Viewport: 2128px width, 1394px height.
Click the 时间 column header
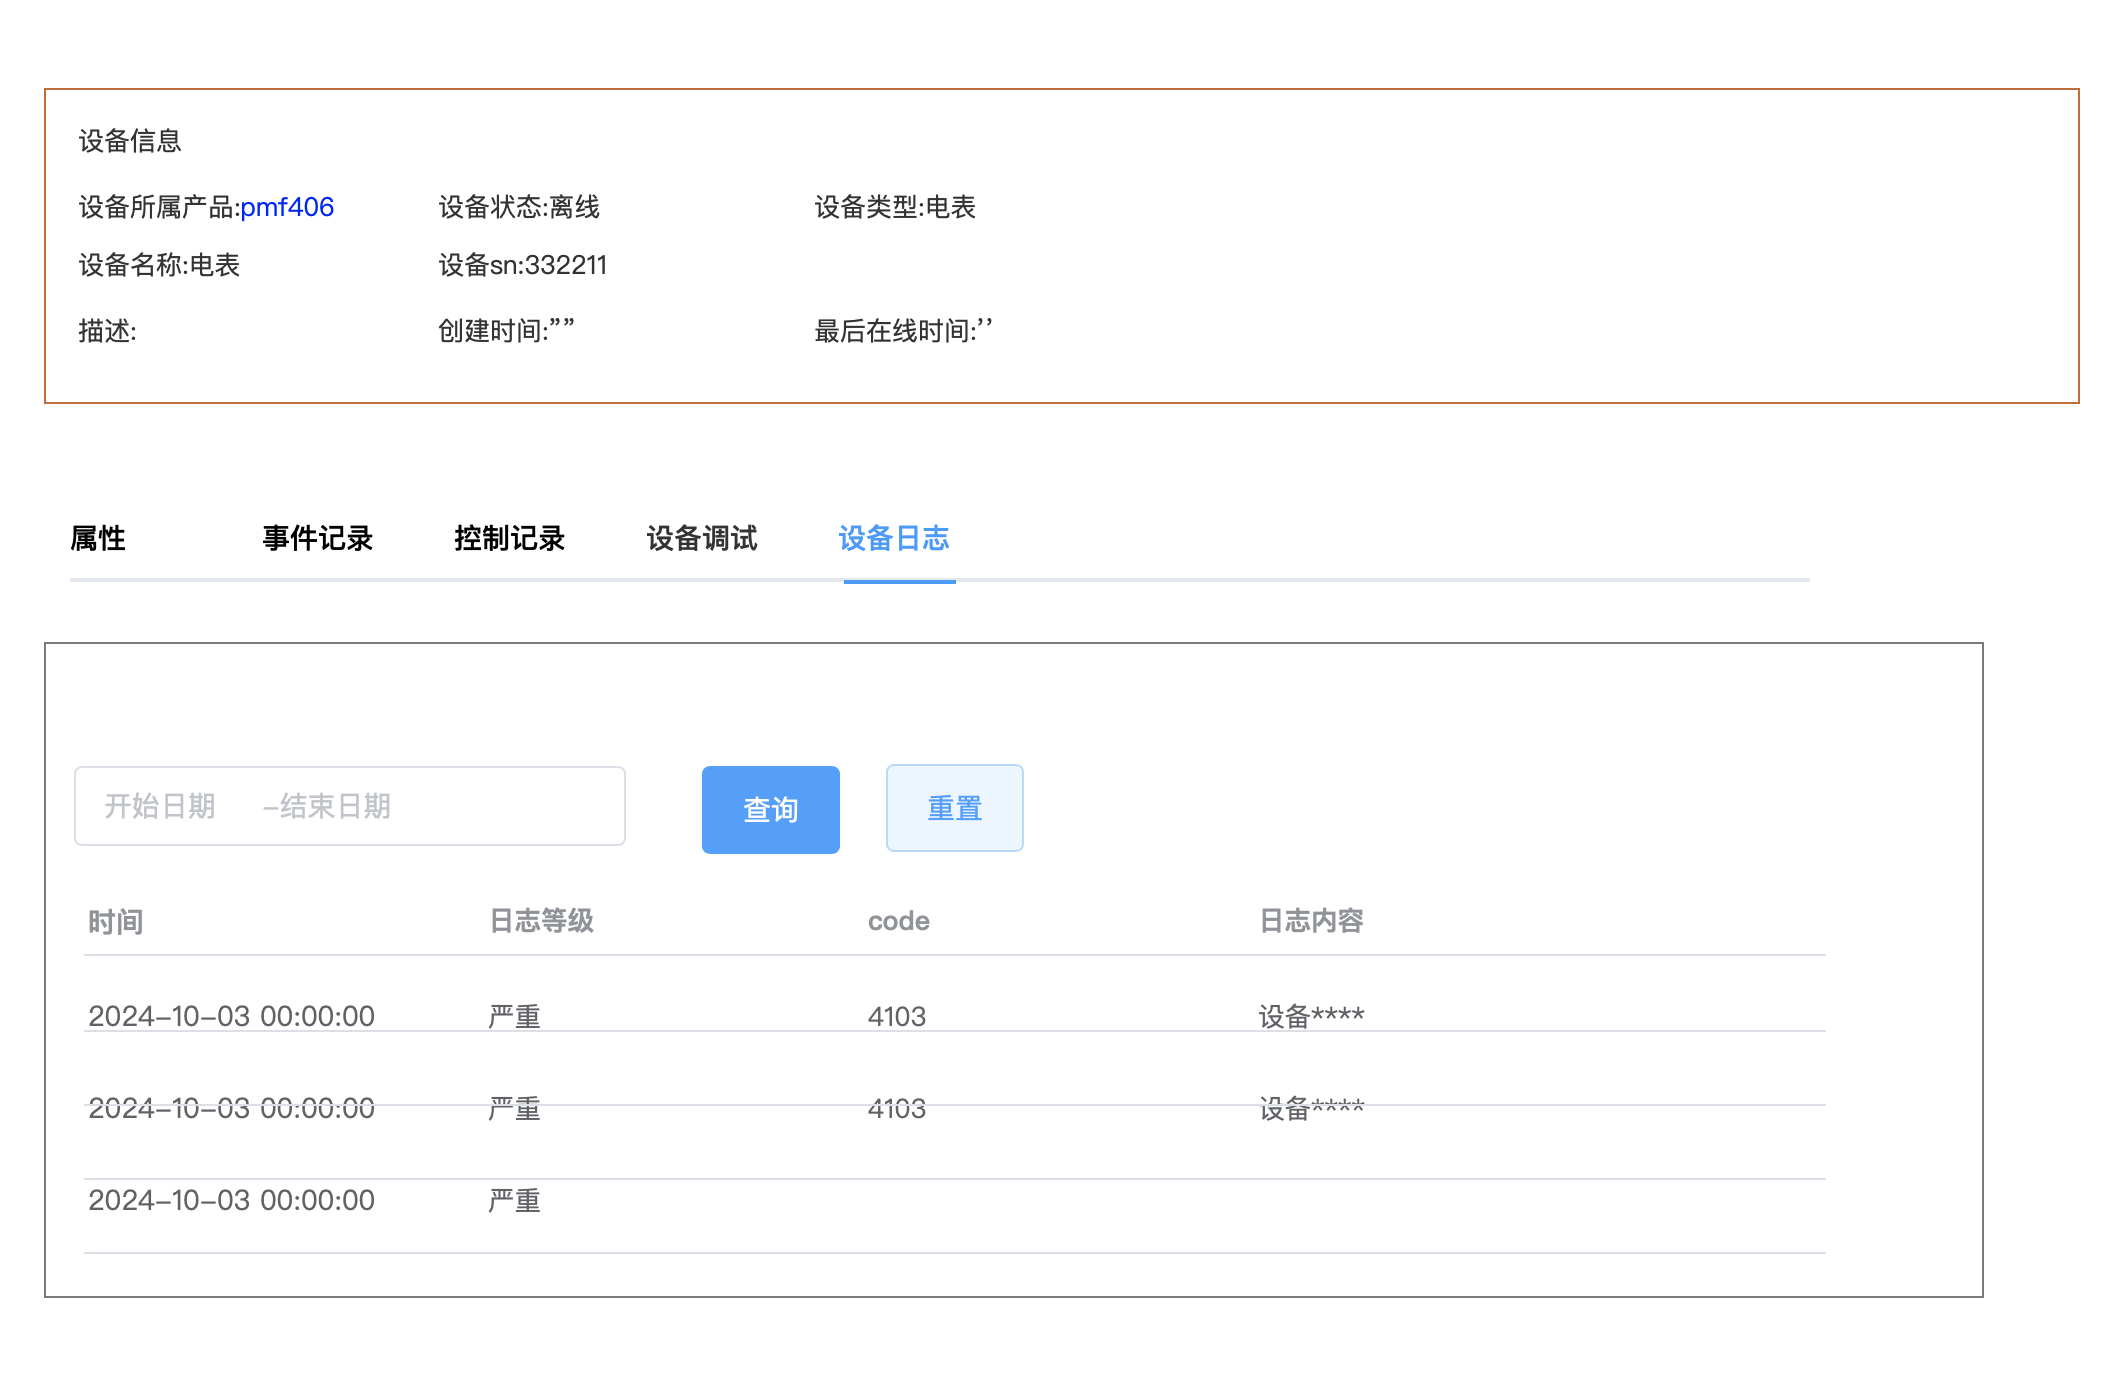[x=116, y=921]
